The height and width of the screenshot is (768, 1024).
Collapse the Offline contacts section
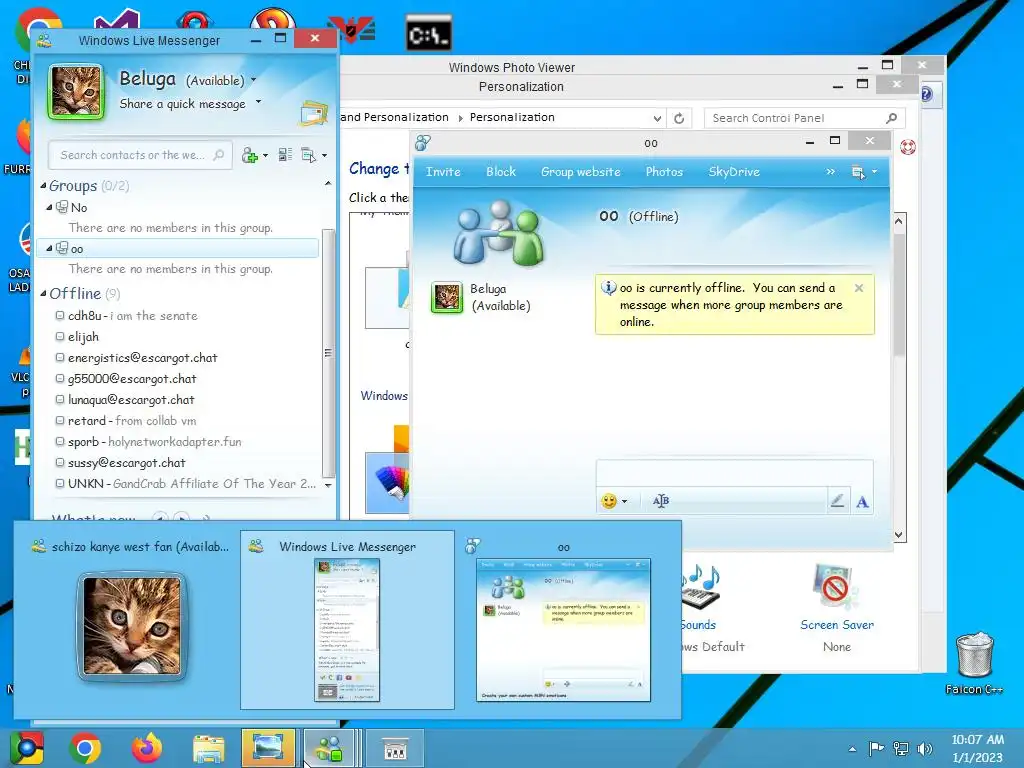(x=43, y=293)
